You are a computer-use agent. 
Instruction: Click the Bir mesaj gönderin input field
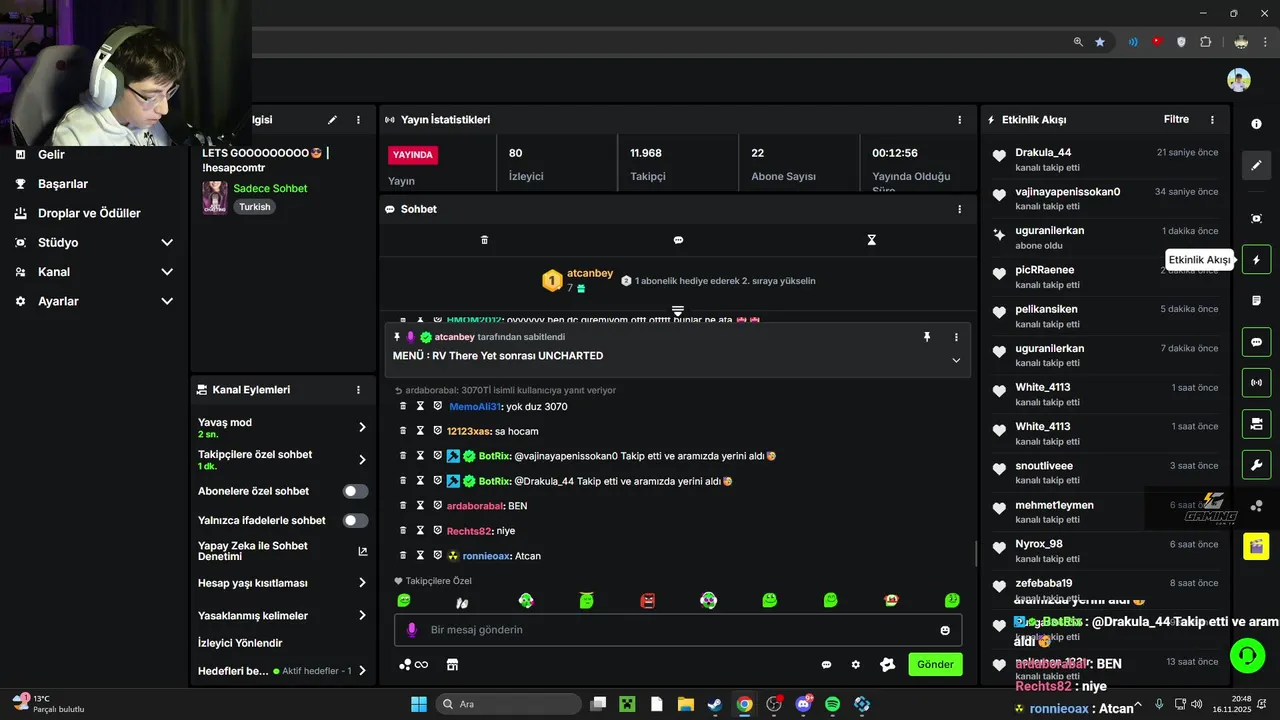678,630
